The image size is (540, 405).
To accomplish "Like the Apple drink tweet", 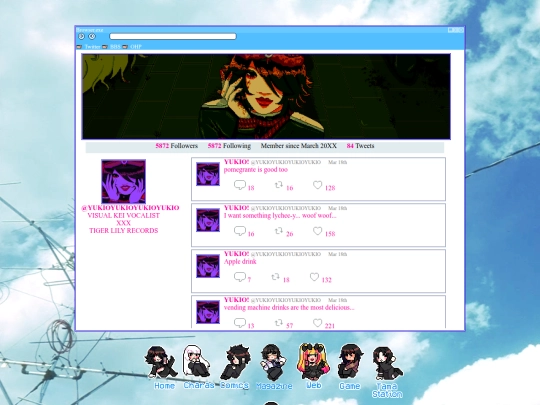I will (x=314, y=277).
